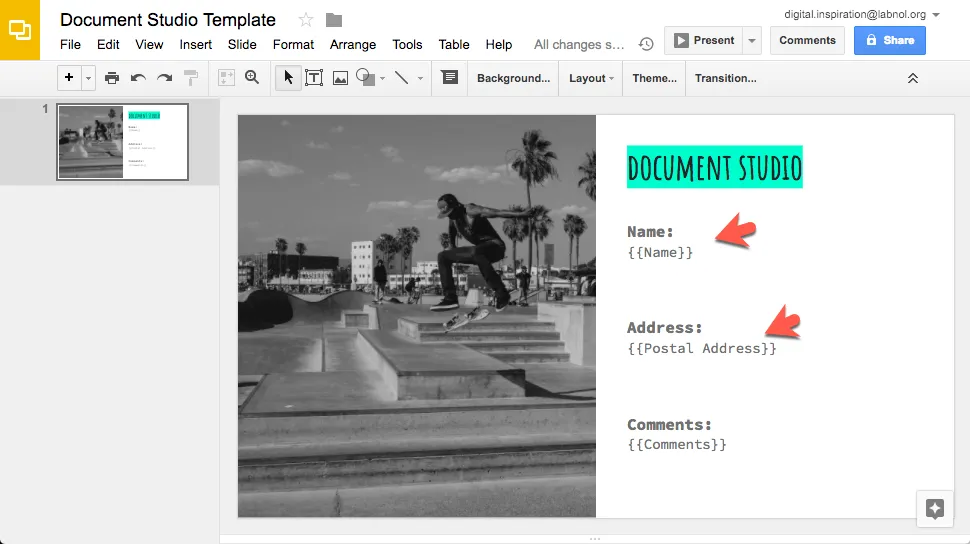The image size is (970, 544).
Task: Open the View menu
Action: (x=149, y=45)
